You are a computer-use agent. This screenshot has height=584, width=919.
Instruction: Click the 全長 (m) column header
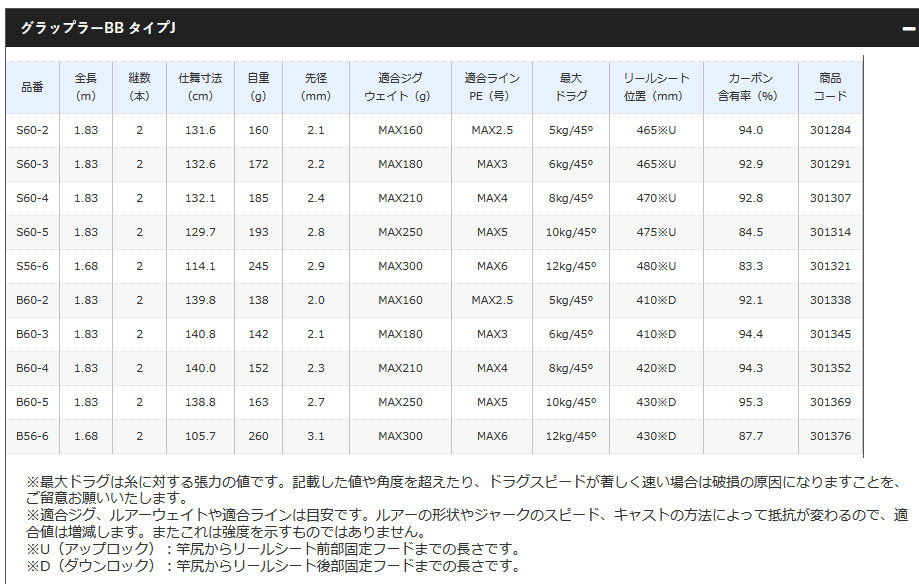tap(86, 87)
